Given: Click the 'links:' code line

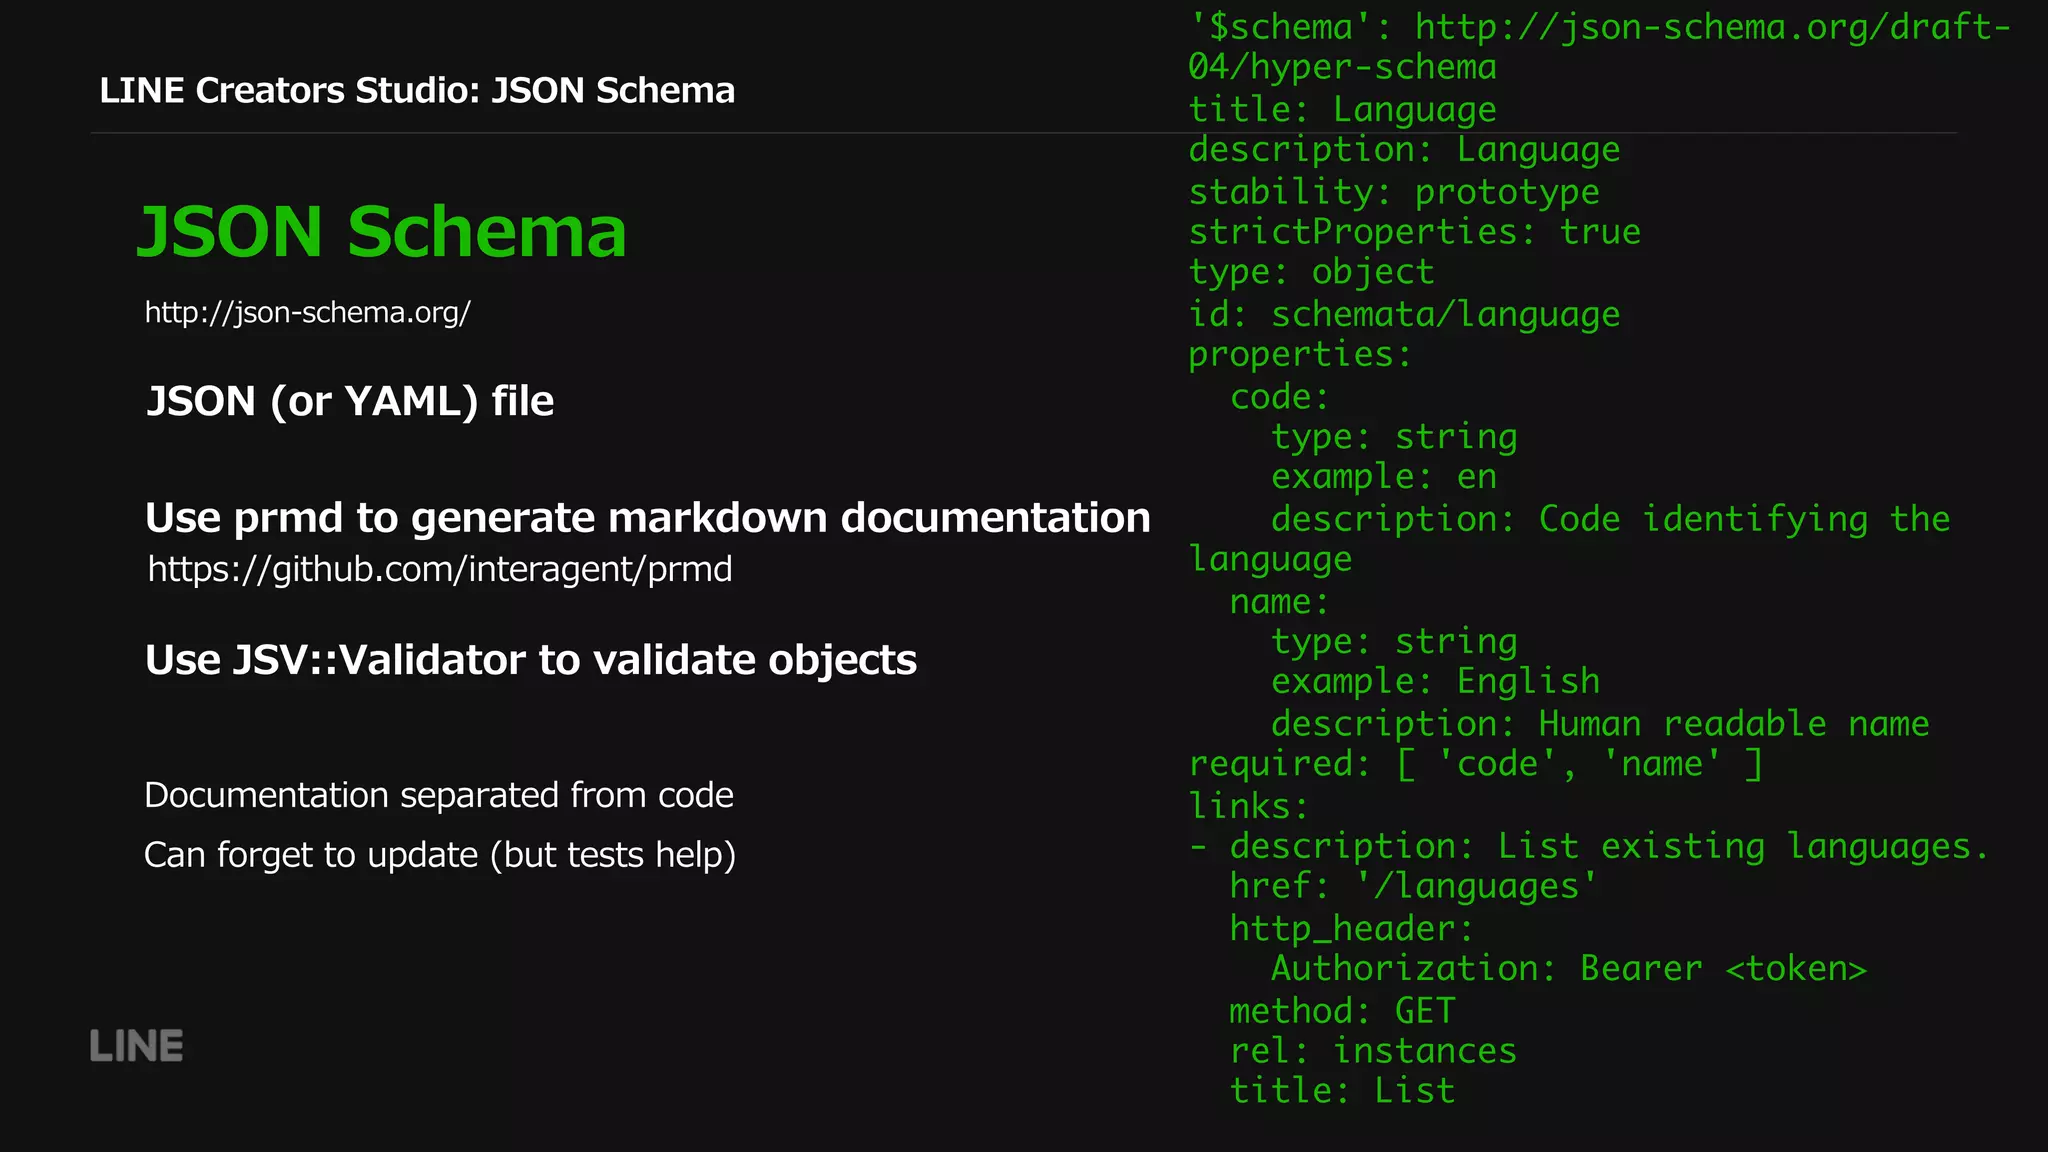Looking at the screenshot, I should (x=1248, y=806).
